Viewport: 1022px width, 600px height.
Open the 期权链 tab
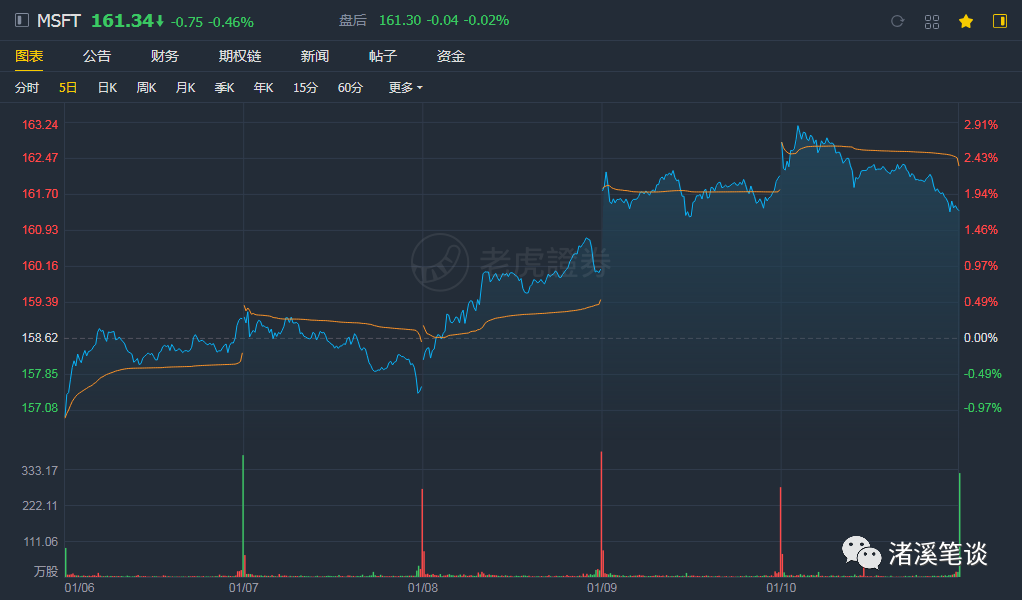point(240,56)
